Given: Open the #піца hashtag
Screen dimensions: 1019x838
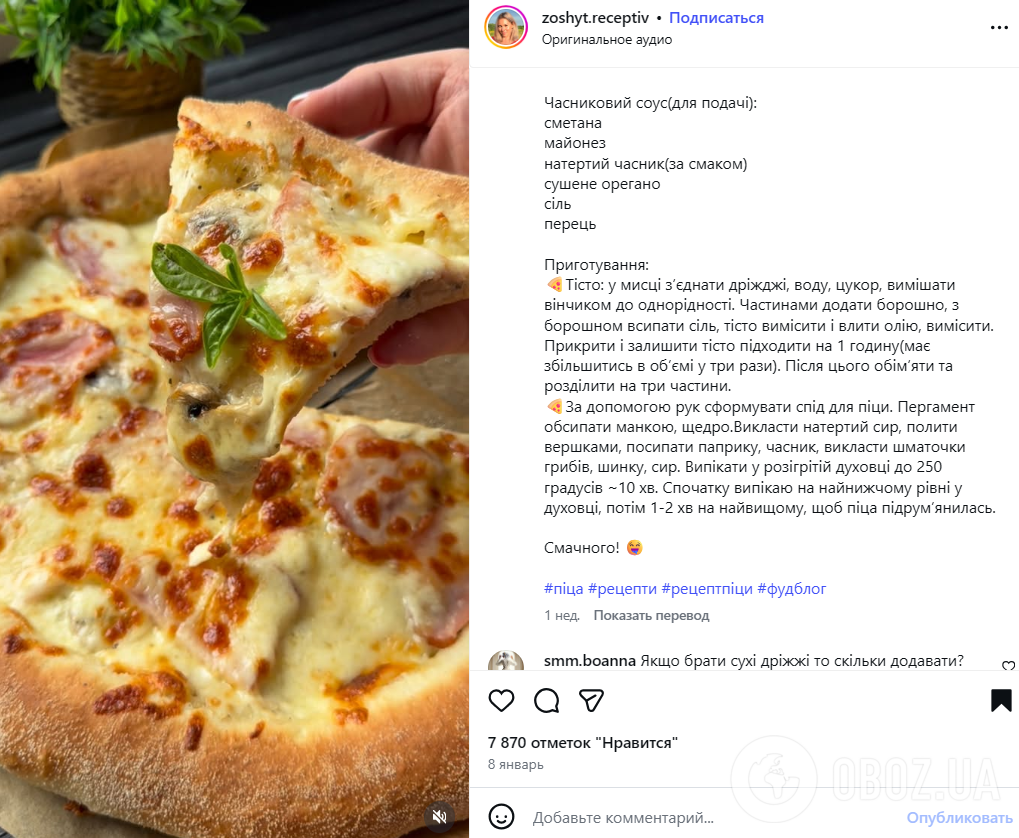Looking at the screenshot, I should (x=563, y=588).
